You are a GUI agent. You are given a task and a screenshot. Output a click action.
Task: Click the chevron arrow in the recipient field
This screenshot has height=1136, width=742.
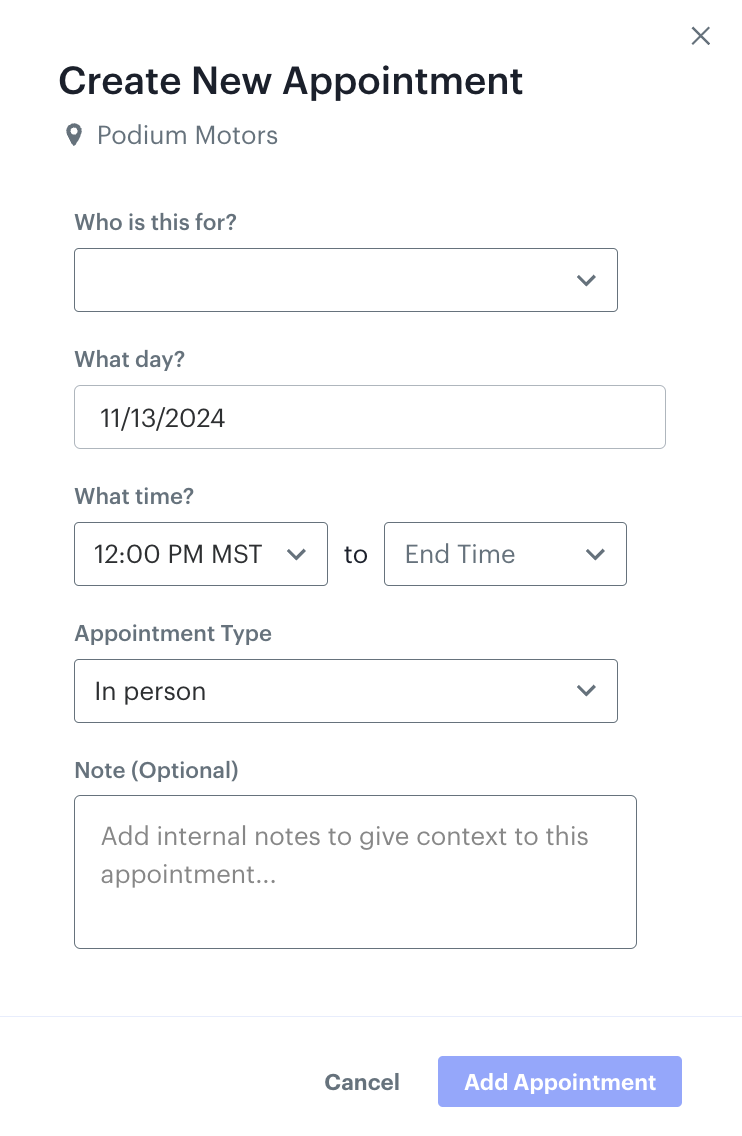tap(586, 280)
